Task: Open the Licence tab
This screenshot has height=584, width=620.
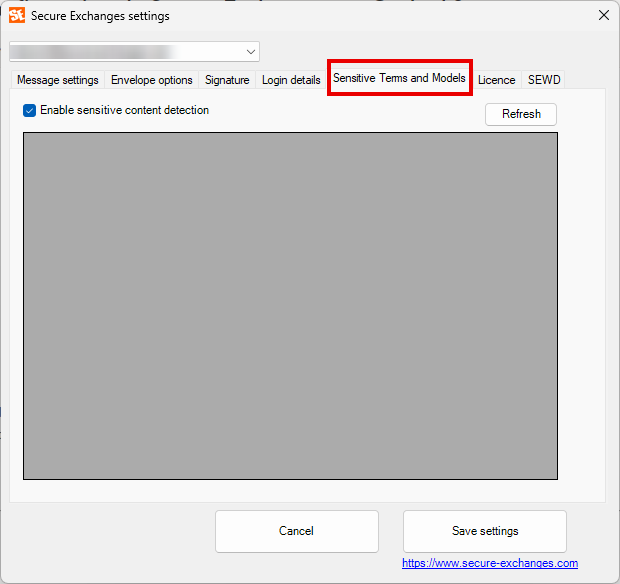Action: 497,80
